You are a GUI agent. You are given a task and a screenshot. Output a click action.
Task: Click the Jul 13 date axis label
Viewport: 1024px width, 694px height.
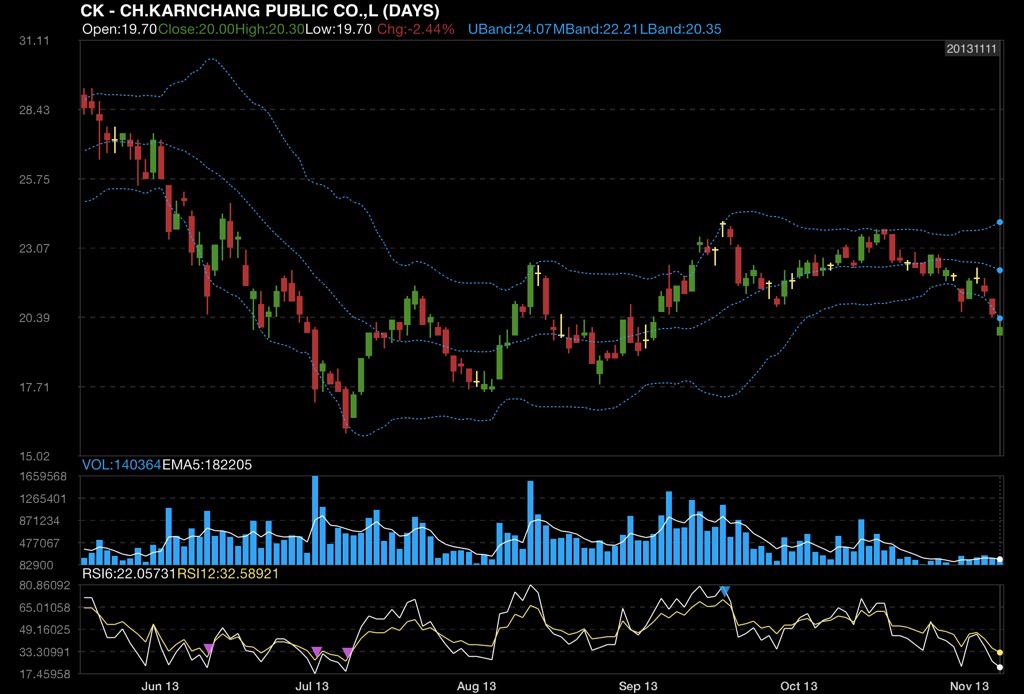pos(312,686)
